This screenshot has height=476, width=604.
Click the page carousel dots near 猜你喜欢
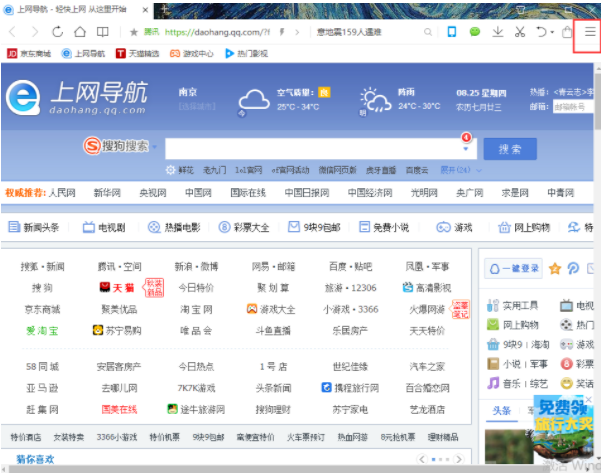pos(441,461)
